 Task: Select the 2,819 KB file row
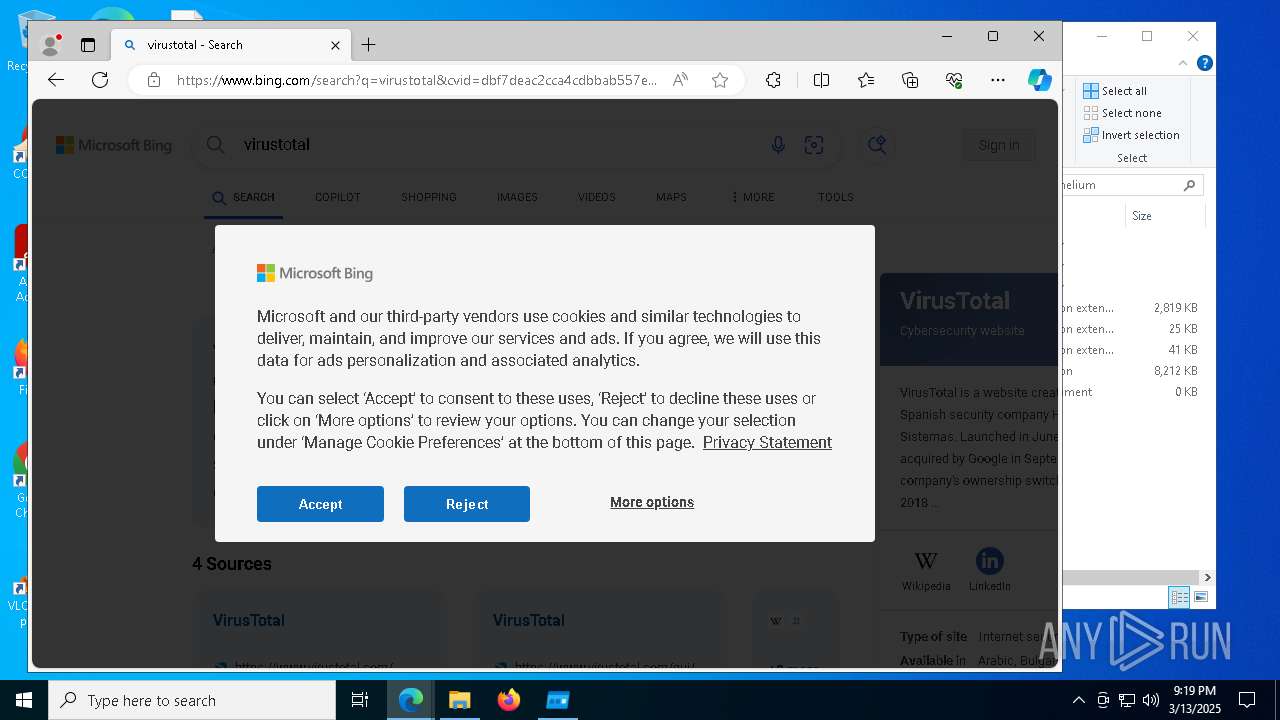1132,308
